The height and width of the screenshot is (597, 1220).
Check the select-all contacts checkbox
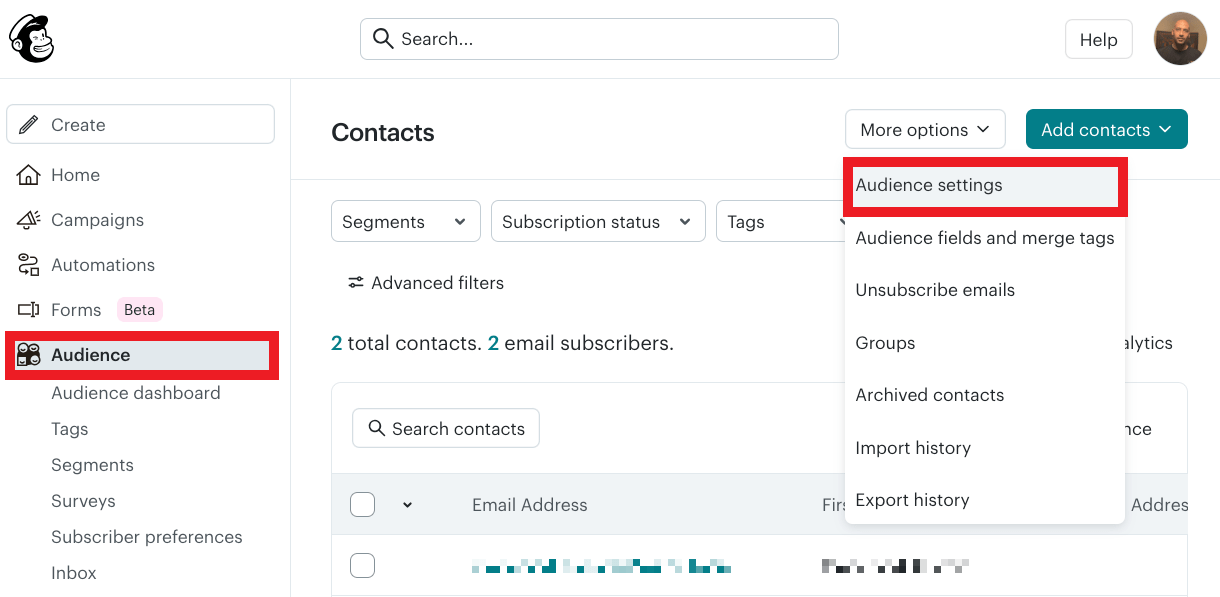(362, 505)
